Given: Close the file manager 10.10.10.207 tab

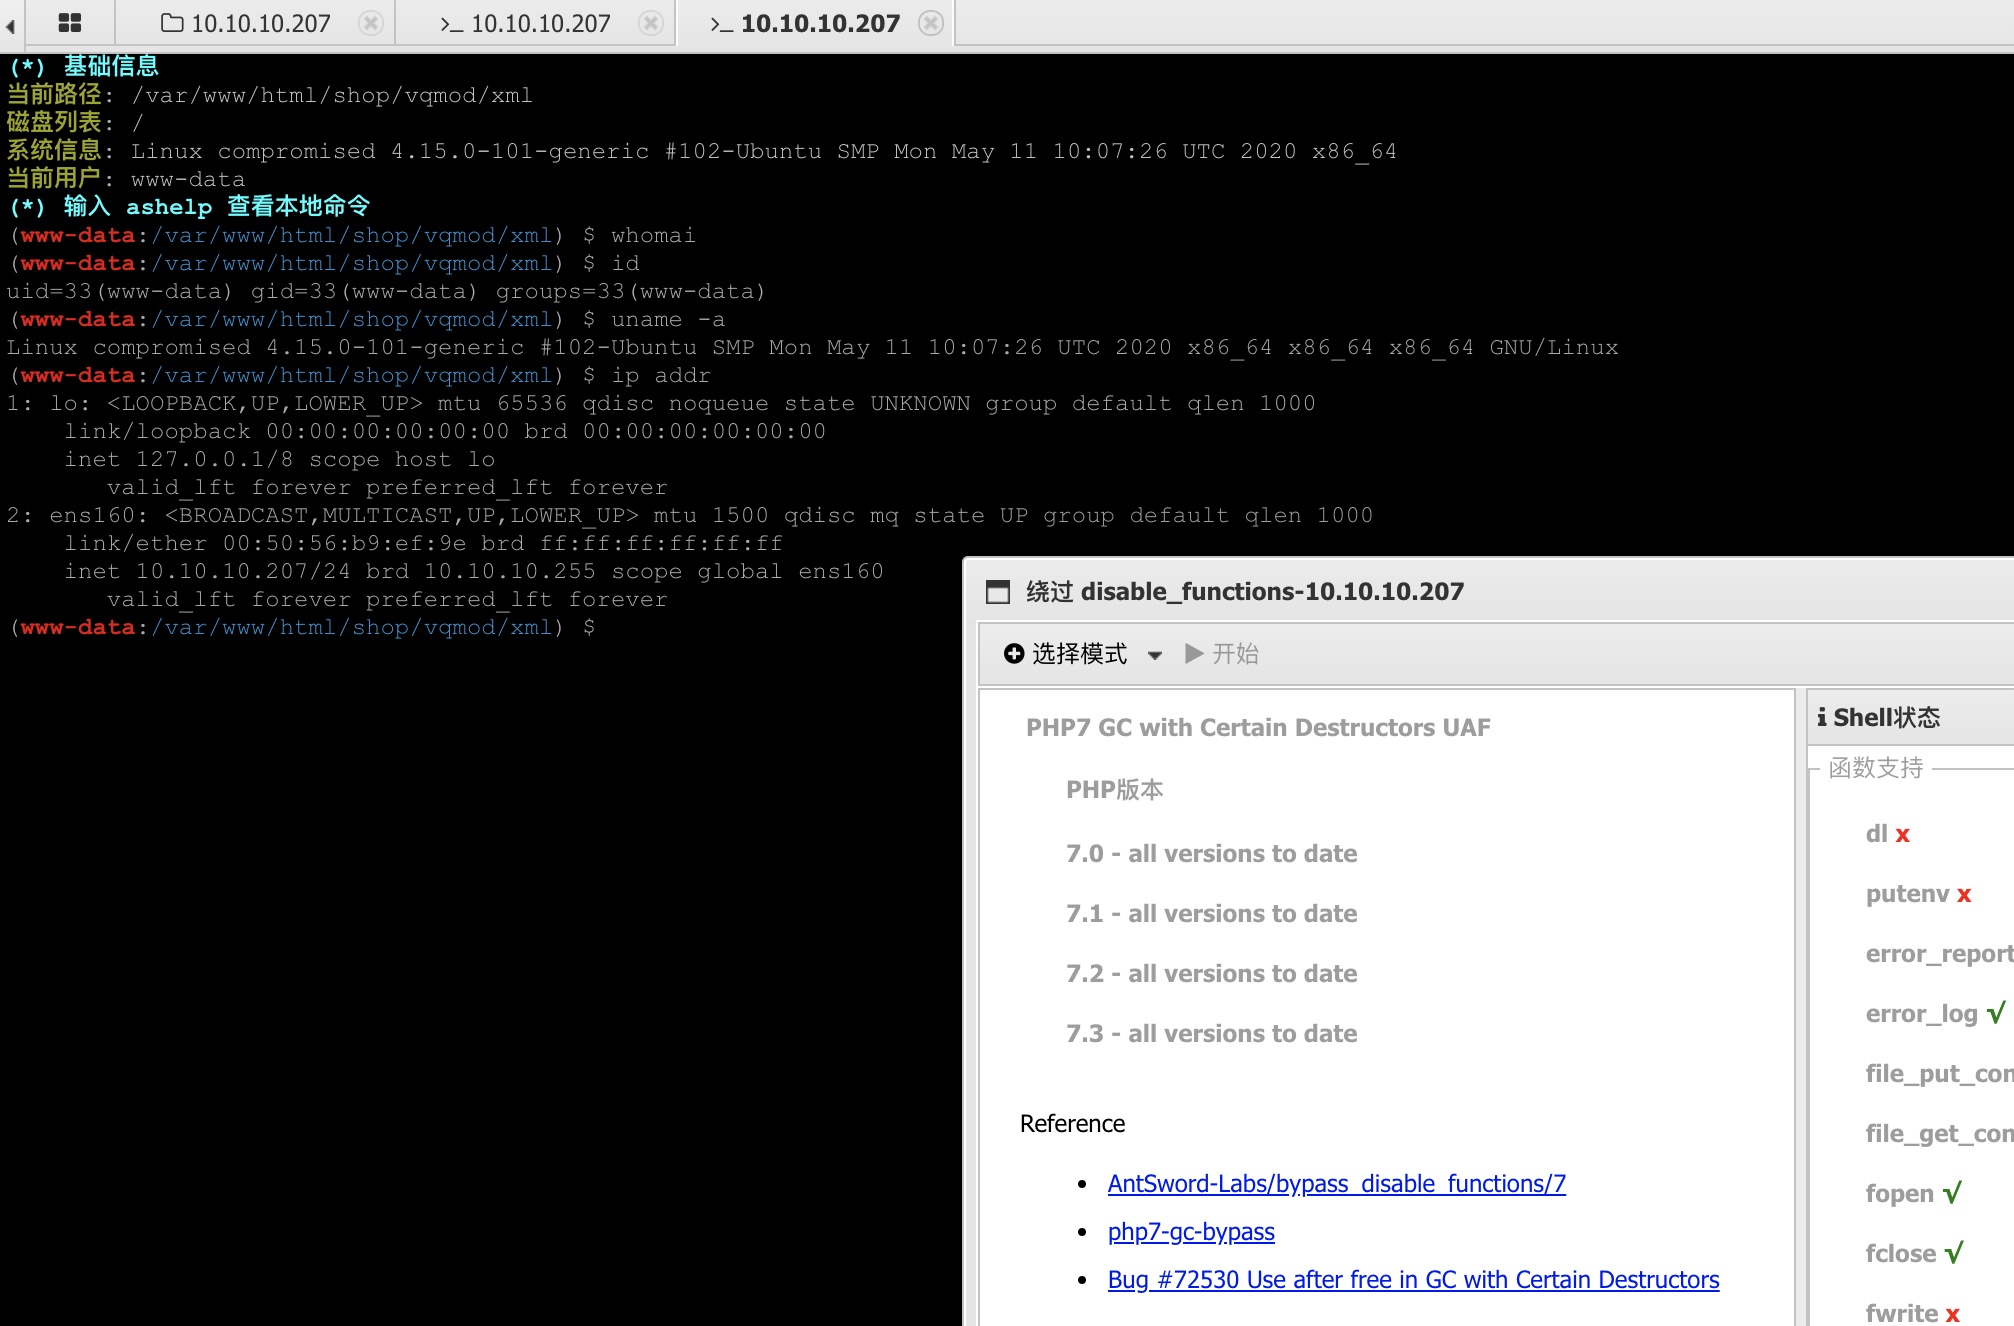Looking at the screenshot, I should [371, 23].
